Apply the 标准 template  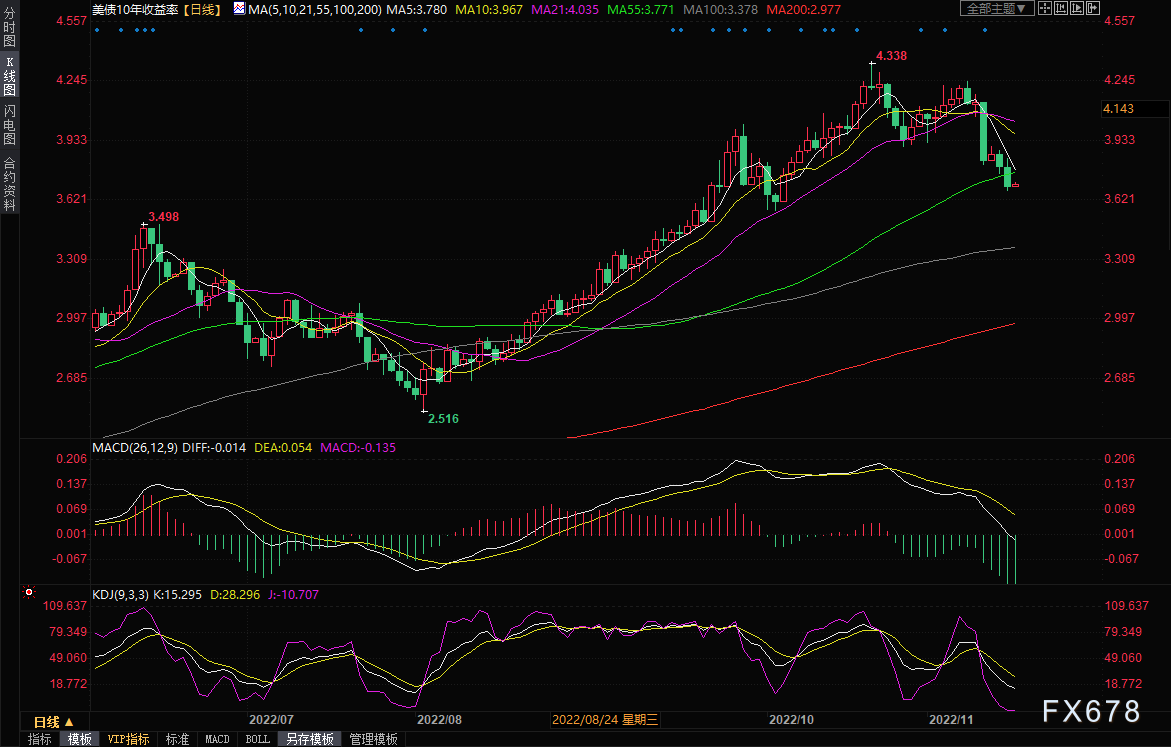click(x=177, y=739)
